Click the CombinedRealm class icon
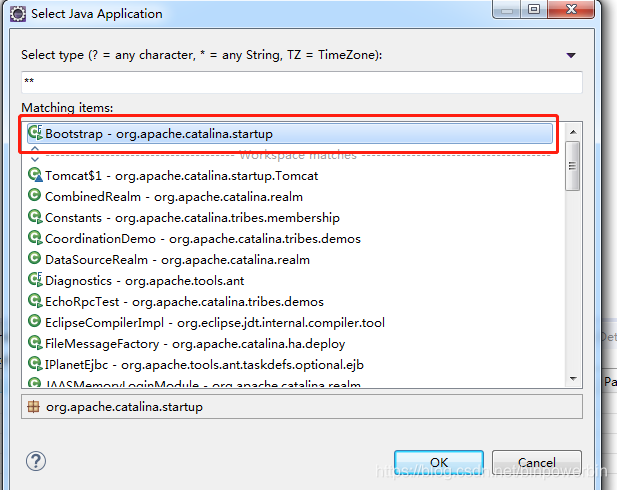 tap(35, 195)
